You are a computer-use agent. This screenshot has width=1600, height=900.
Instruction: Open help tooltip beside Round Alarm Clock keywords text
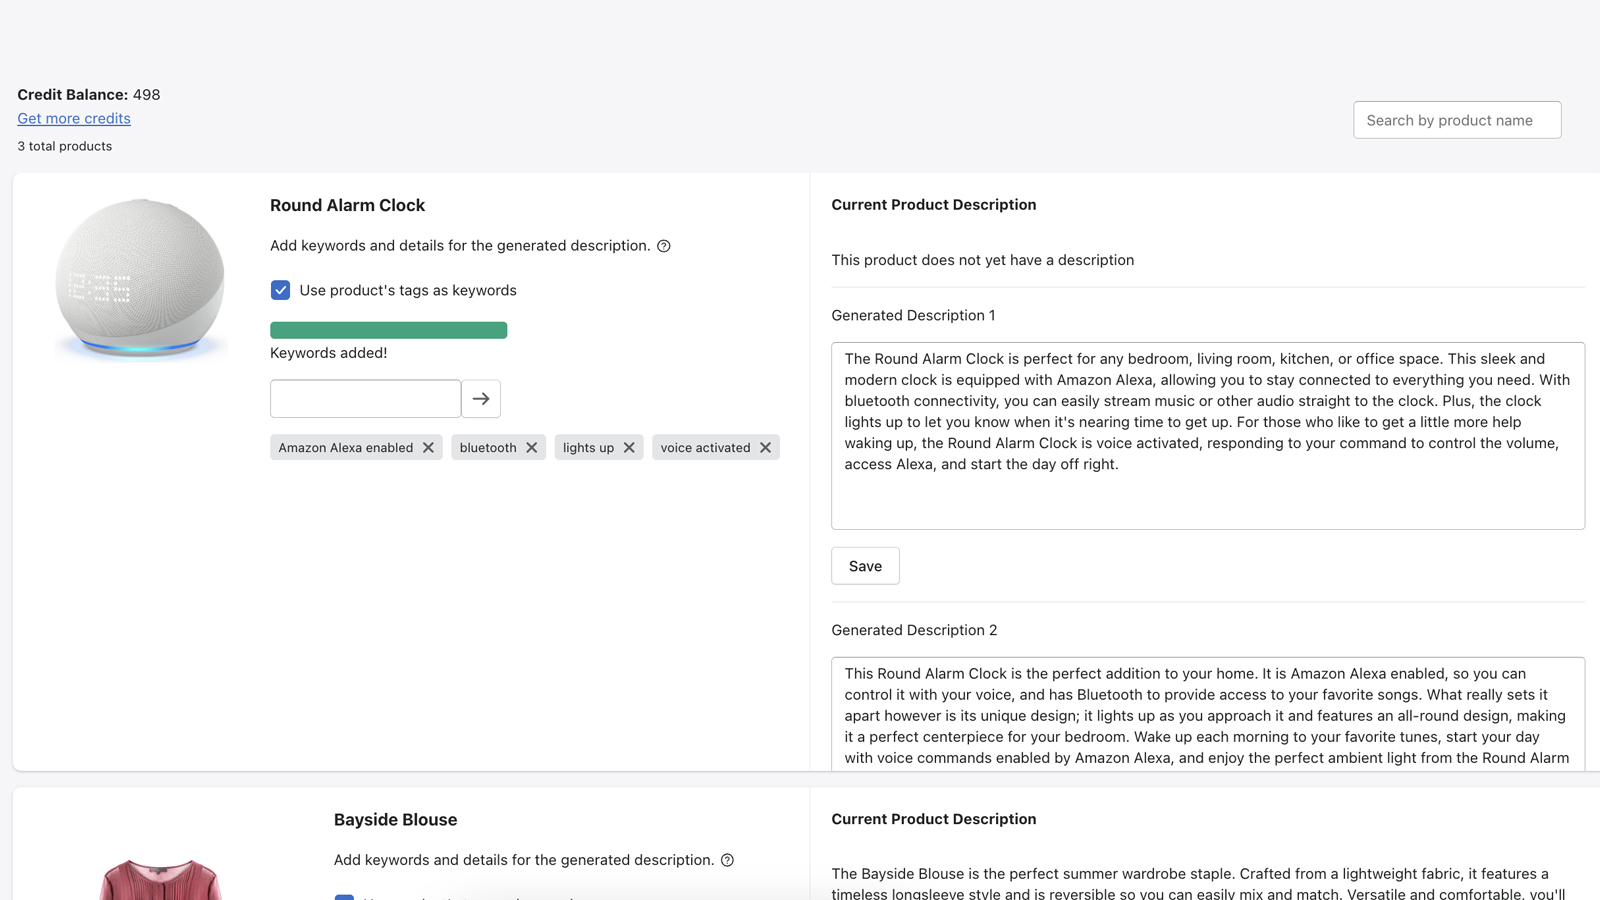664,246
